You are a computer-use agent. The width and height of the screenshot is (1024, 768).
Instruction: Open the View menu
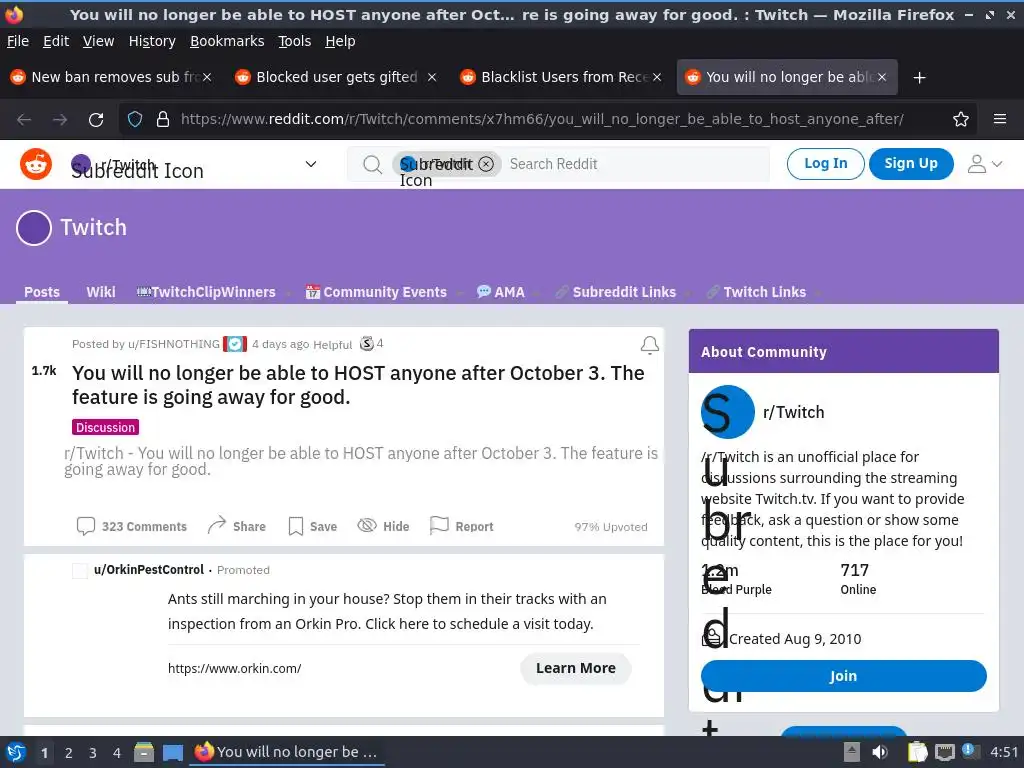click(x=99, y=41)
